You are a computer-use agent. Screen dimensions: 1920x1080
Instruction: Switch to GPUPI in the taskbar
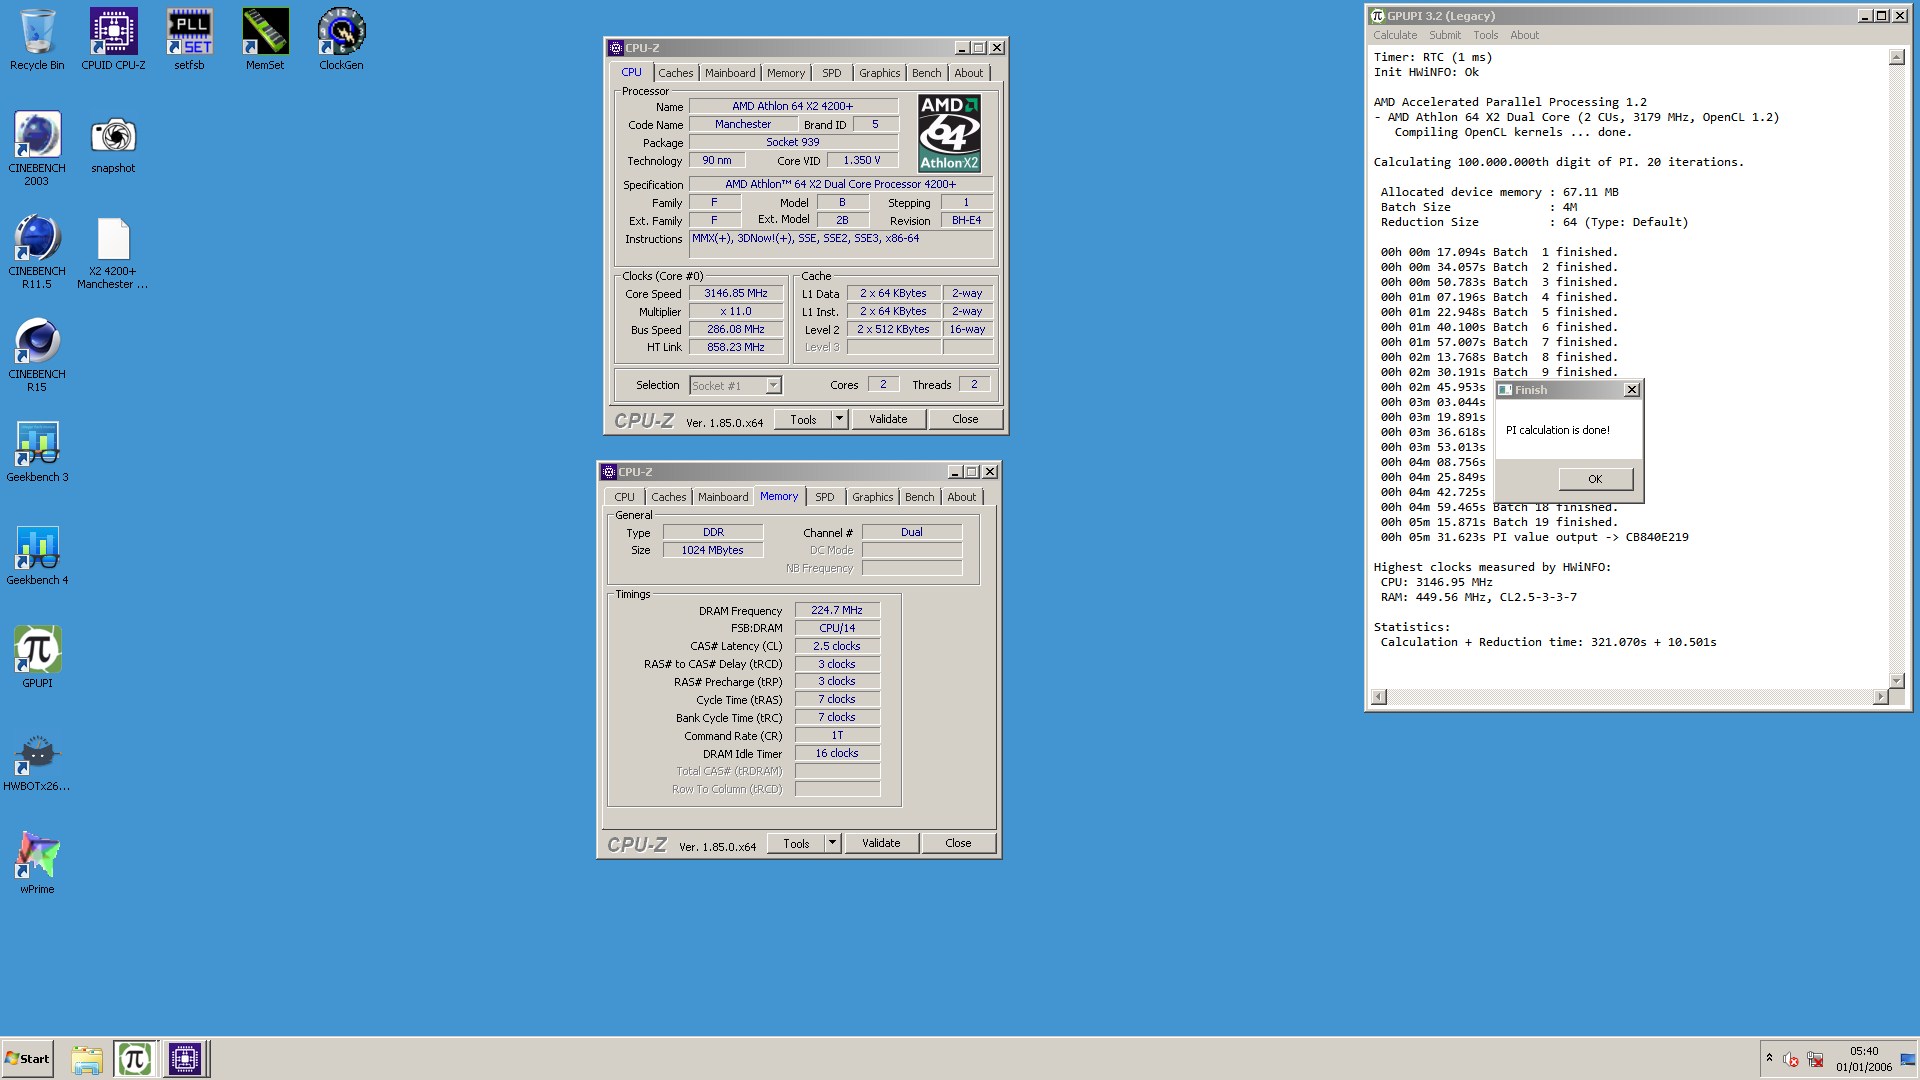click(x=135, y=1059)
